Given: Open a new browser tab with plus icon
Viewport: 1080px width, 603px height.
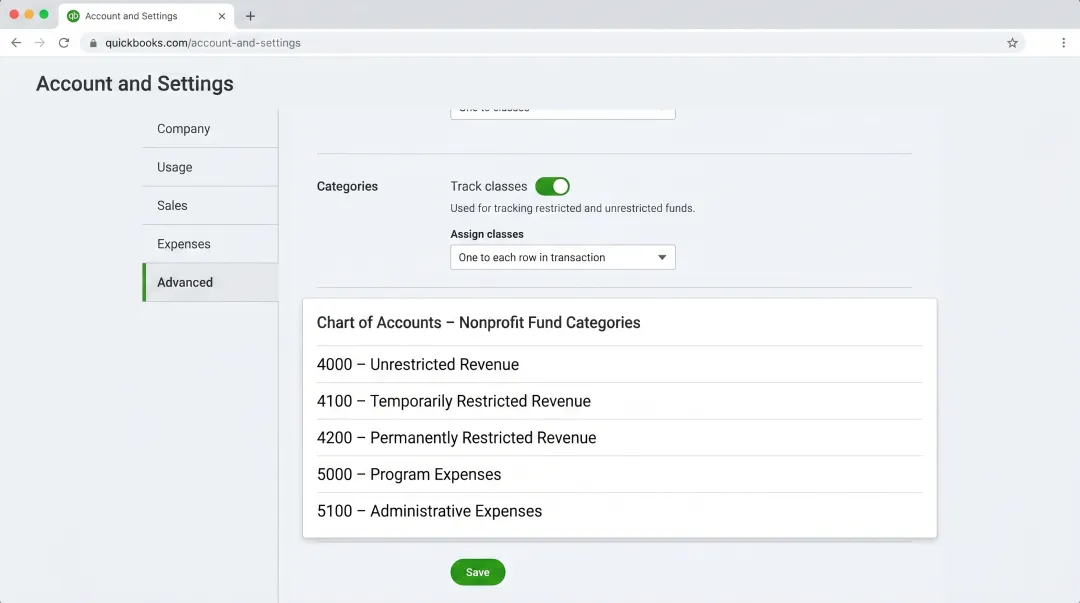Looking at the screenshot, I should tap(250, 15).
